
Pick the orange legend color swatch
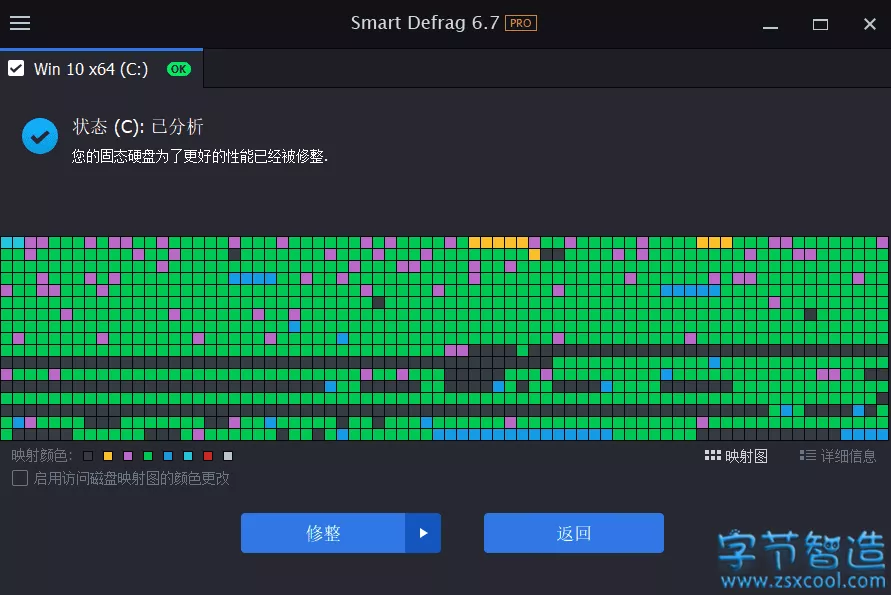click(108, 456)
